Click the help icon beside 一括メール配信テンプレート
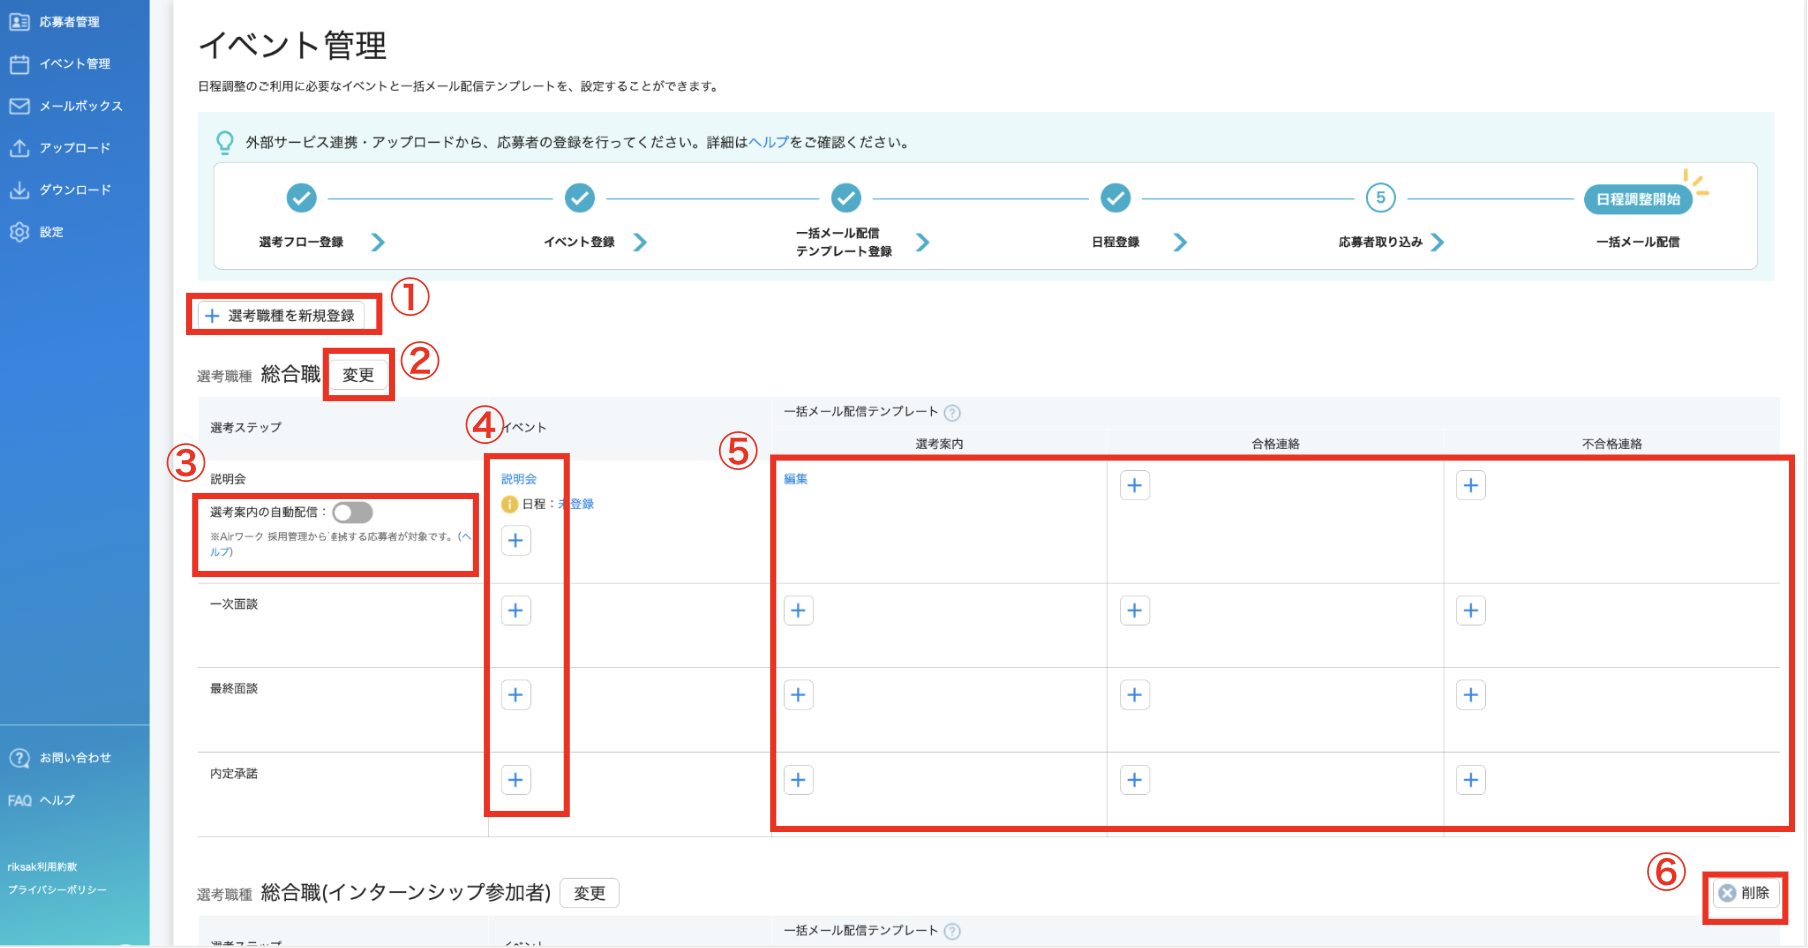Viewport: 1808px width, 948px height. [952, 412]
